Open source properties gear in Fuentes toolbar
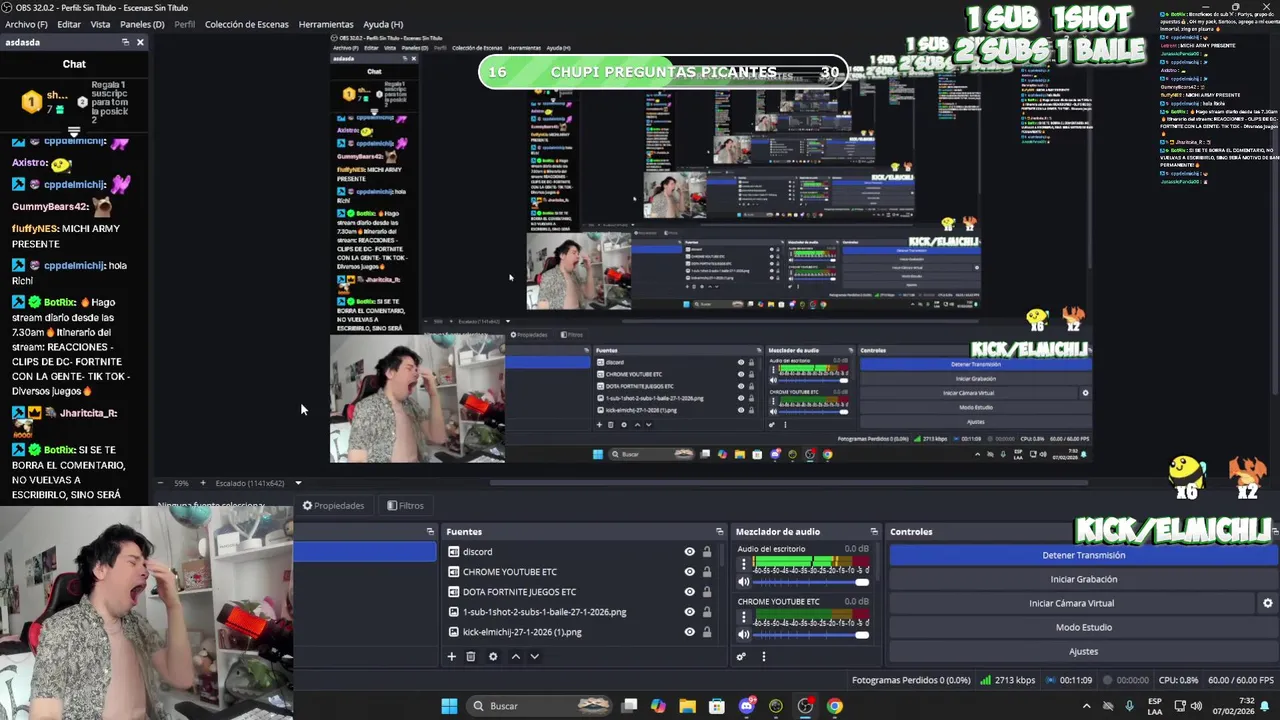The image size is (1280, 720). point(493,657)
